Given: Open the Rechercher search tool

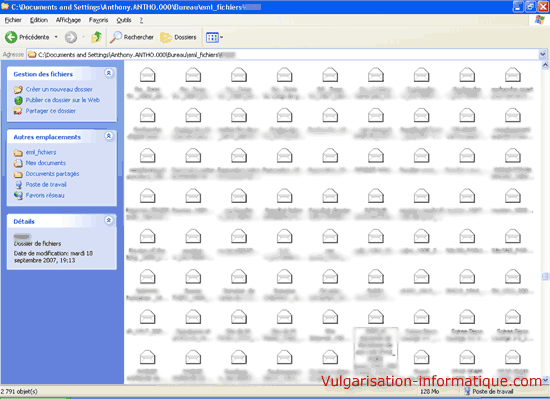Looking at the screenshot, I should click(131, 37).
